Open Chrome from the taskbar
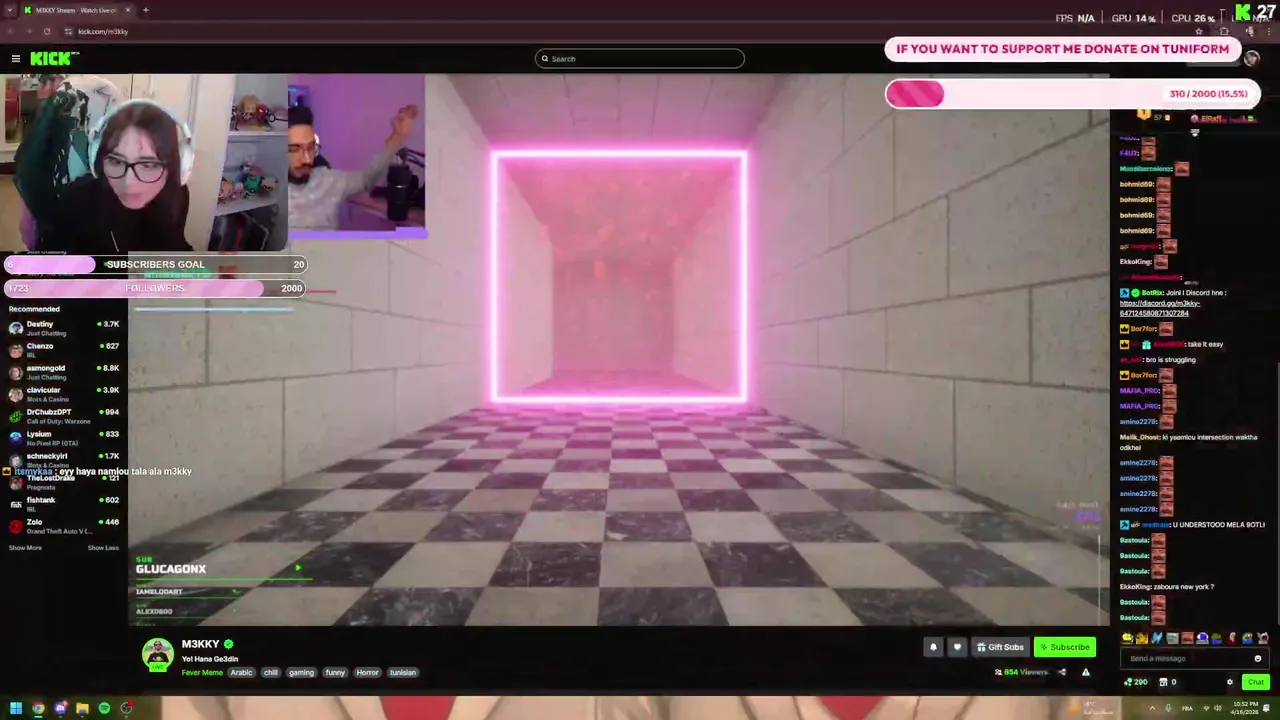 point(38,709)
